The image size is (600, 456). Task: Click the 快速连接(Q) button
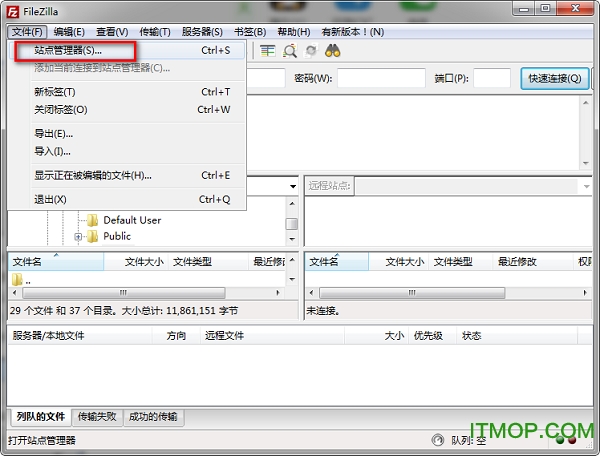coord(554,78)
